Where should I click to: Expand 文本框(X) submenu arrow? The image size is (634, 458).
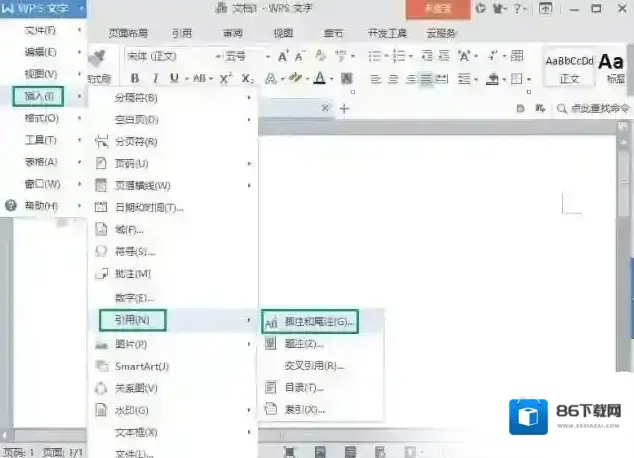(x=249, y=432)
